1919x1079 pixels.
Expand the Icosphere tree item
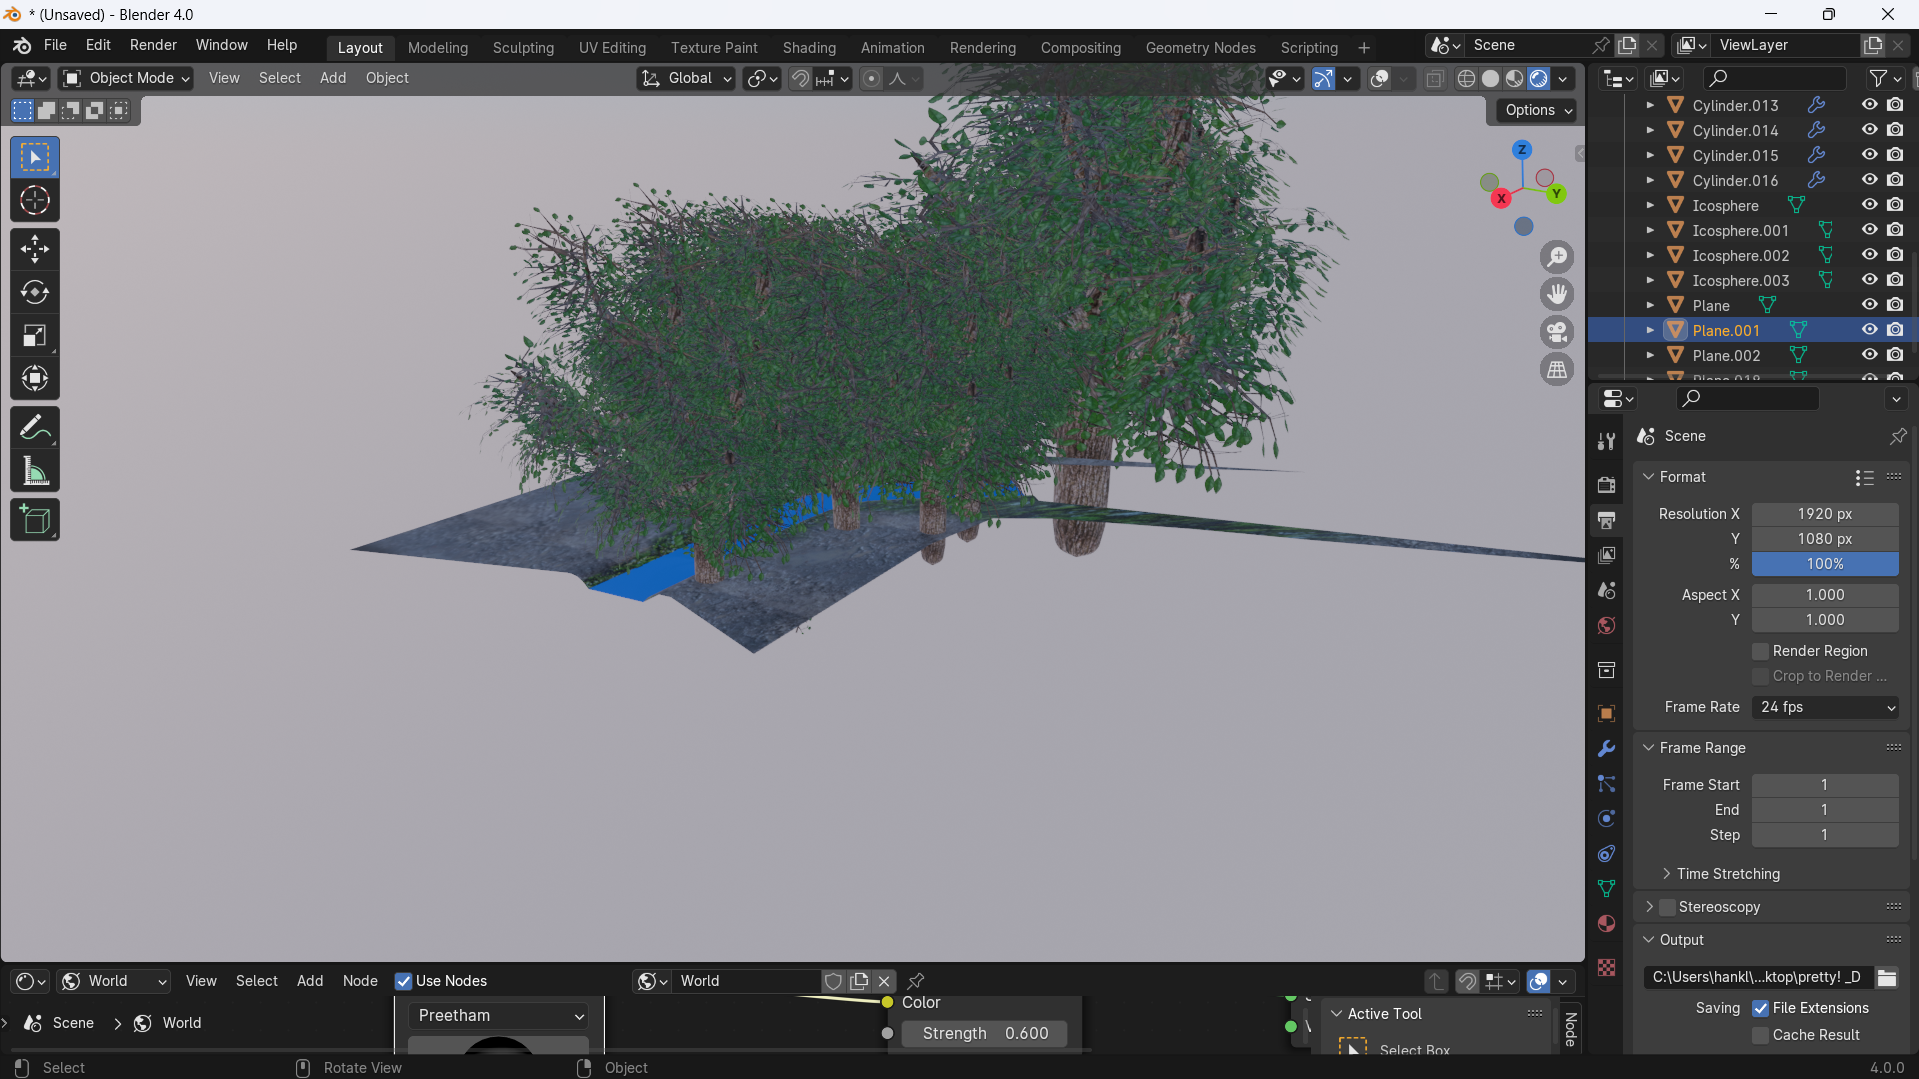tap(1650, 205)
